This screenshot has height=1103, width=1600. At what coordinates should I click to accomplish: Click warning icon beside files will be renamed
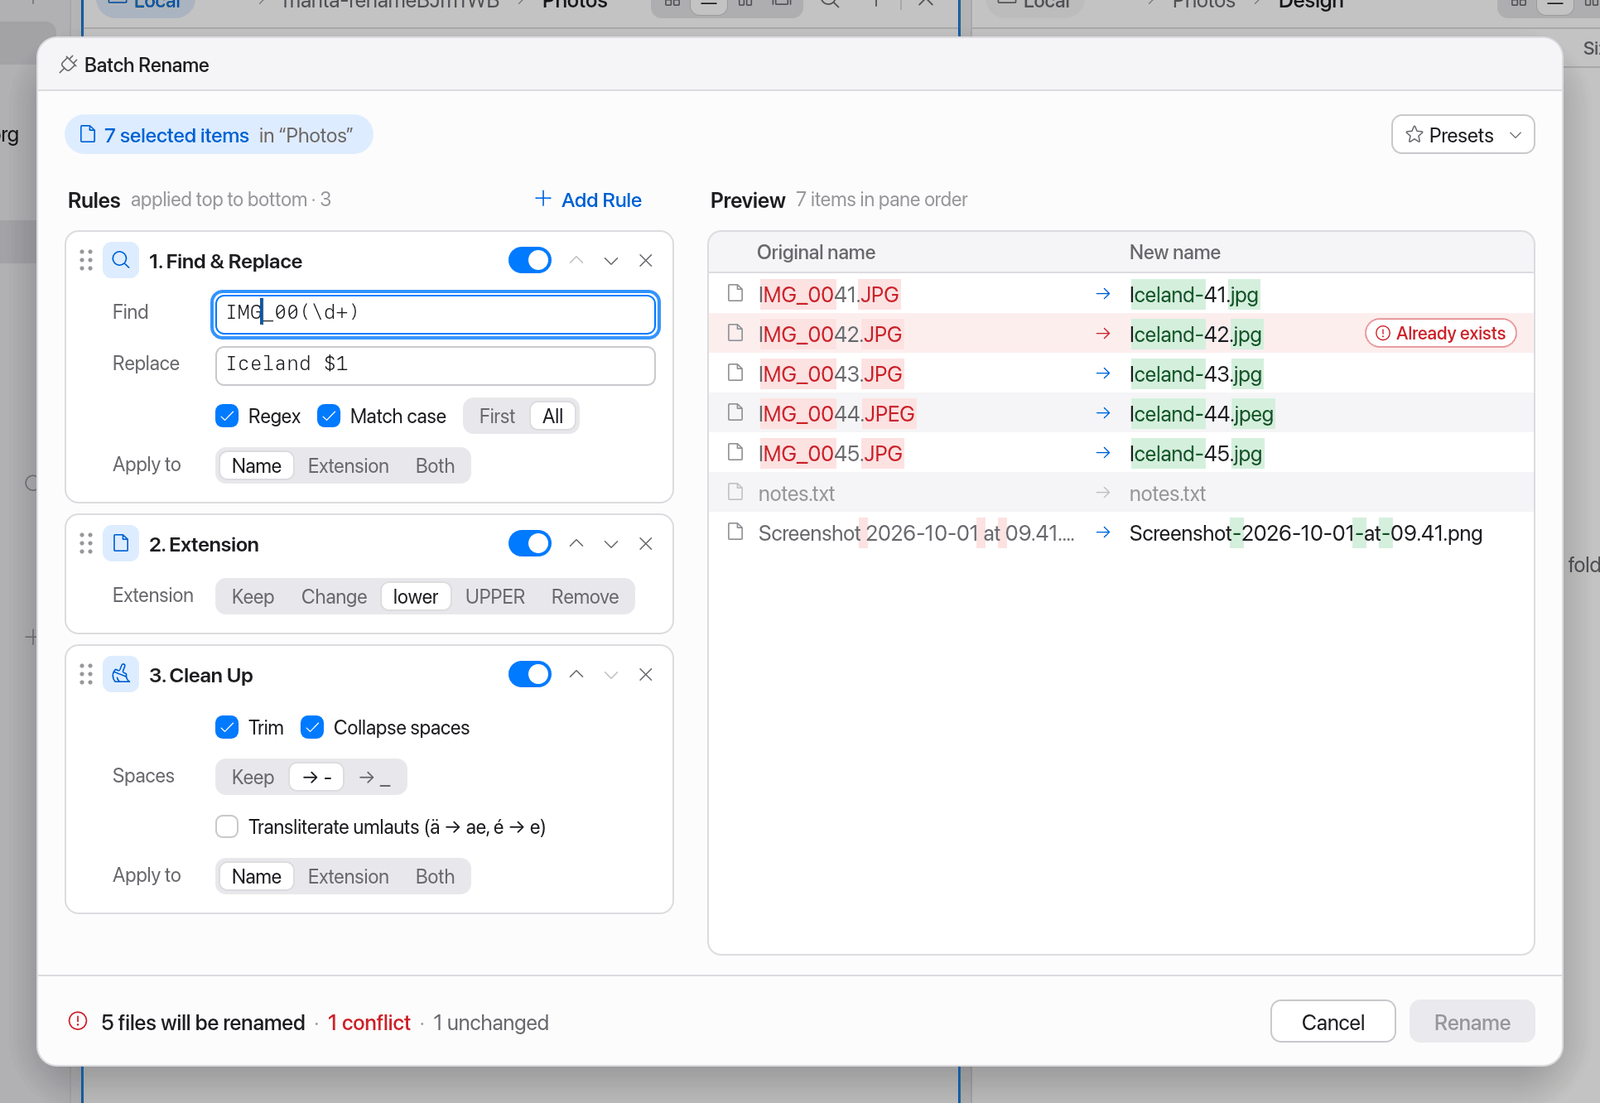tap(78, 1022)
